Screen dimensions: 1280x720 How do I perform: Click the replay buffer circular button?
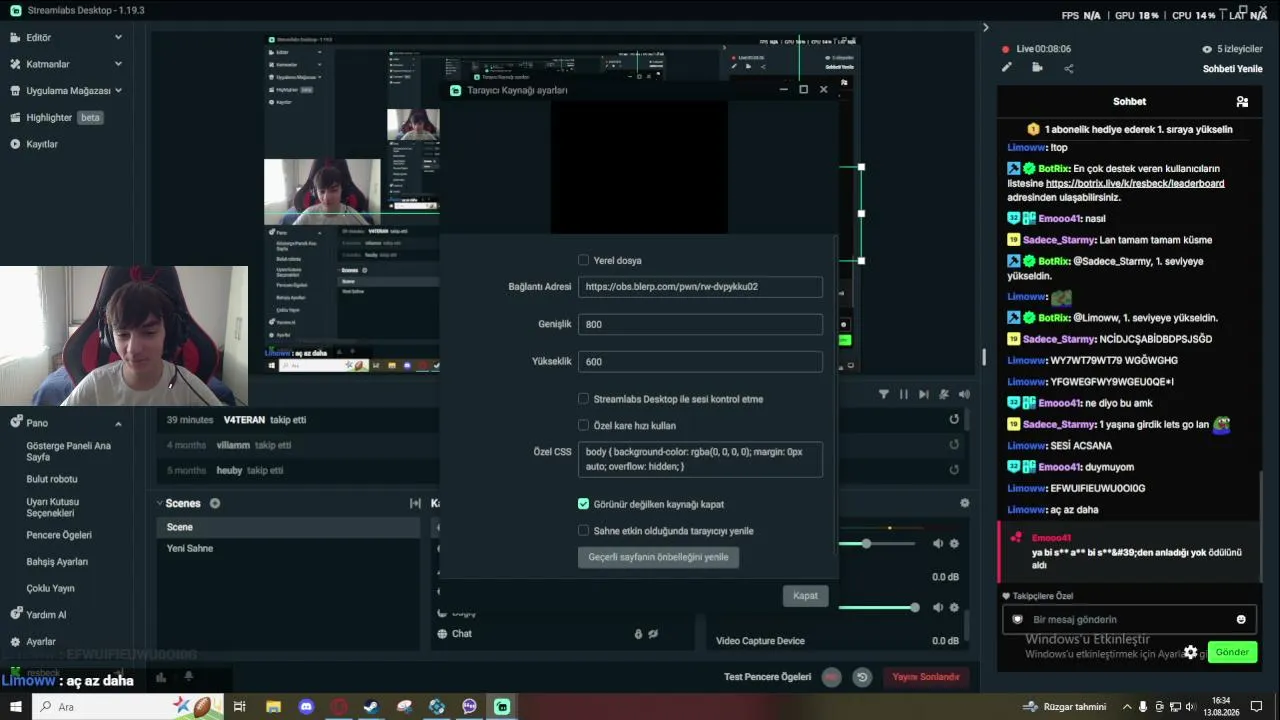(862, 677)
